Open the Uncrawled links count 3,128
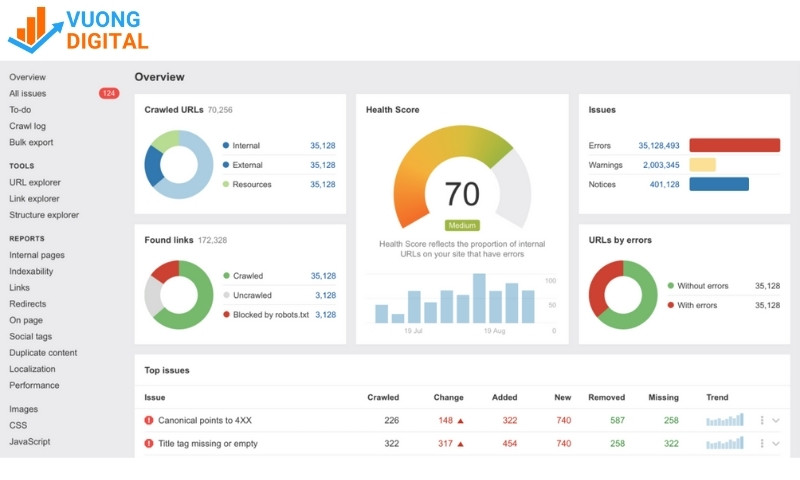The height and width of the screenshot is (480, 800). point(325,295)
